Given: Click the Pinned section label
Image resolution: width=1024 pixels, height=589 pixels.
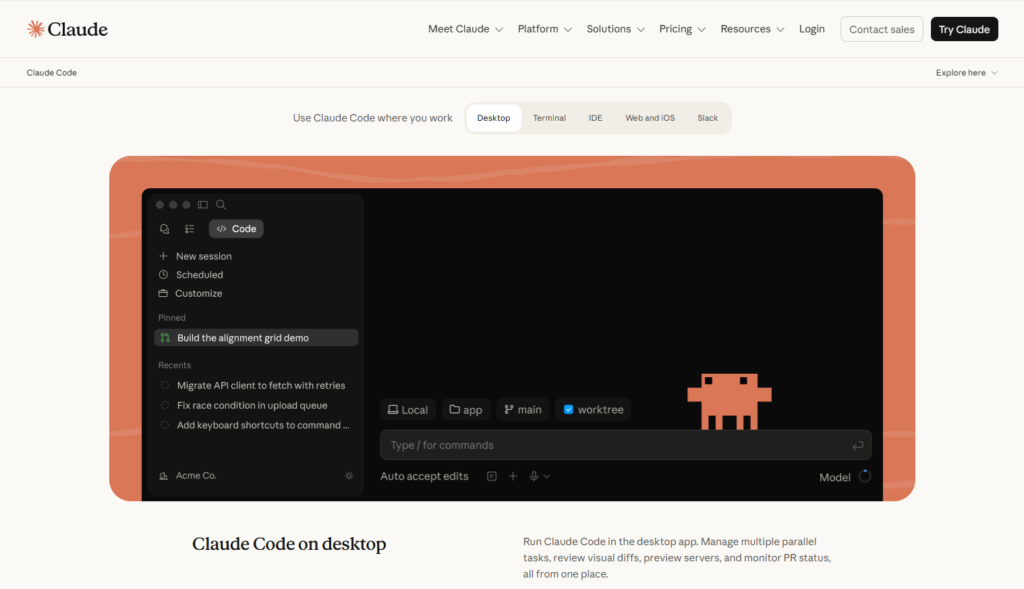Looking at the screenshot, I should point(172,317).
